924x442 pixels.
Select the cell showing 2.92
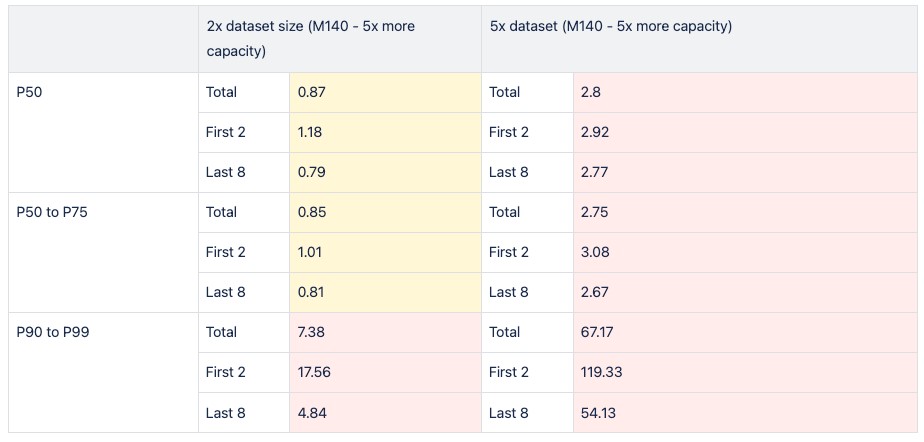tap(744, 132)
